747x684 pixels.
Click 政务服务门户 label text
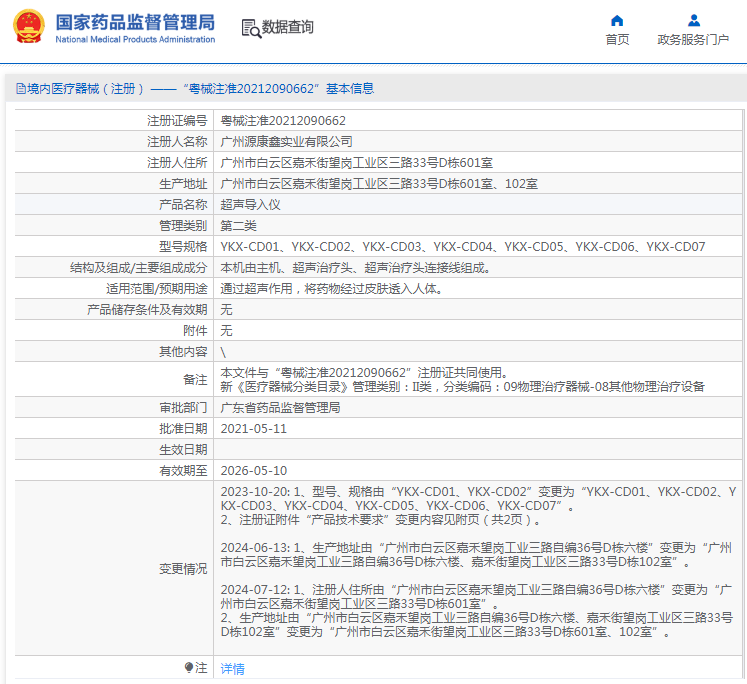point(693,40)
